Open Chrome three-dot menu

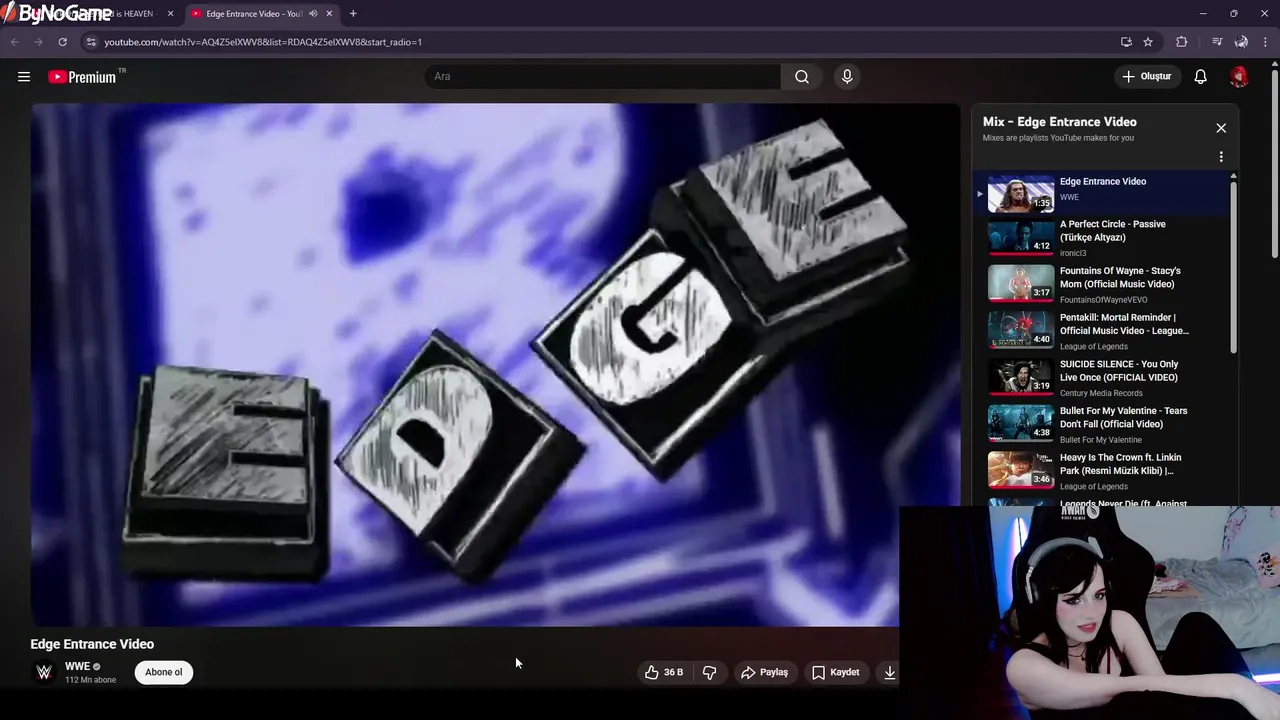point(1266,42)
